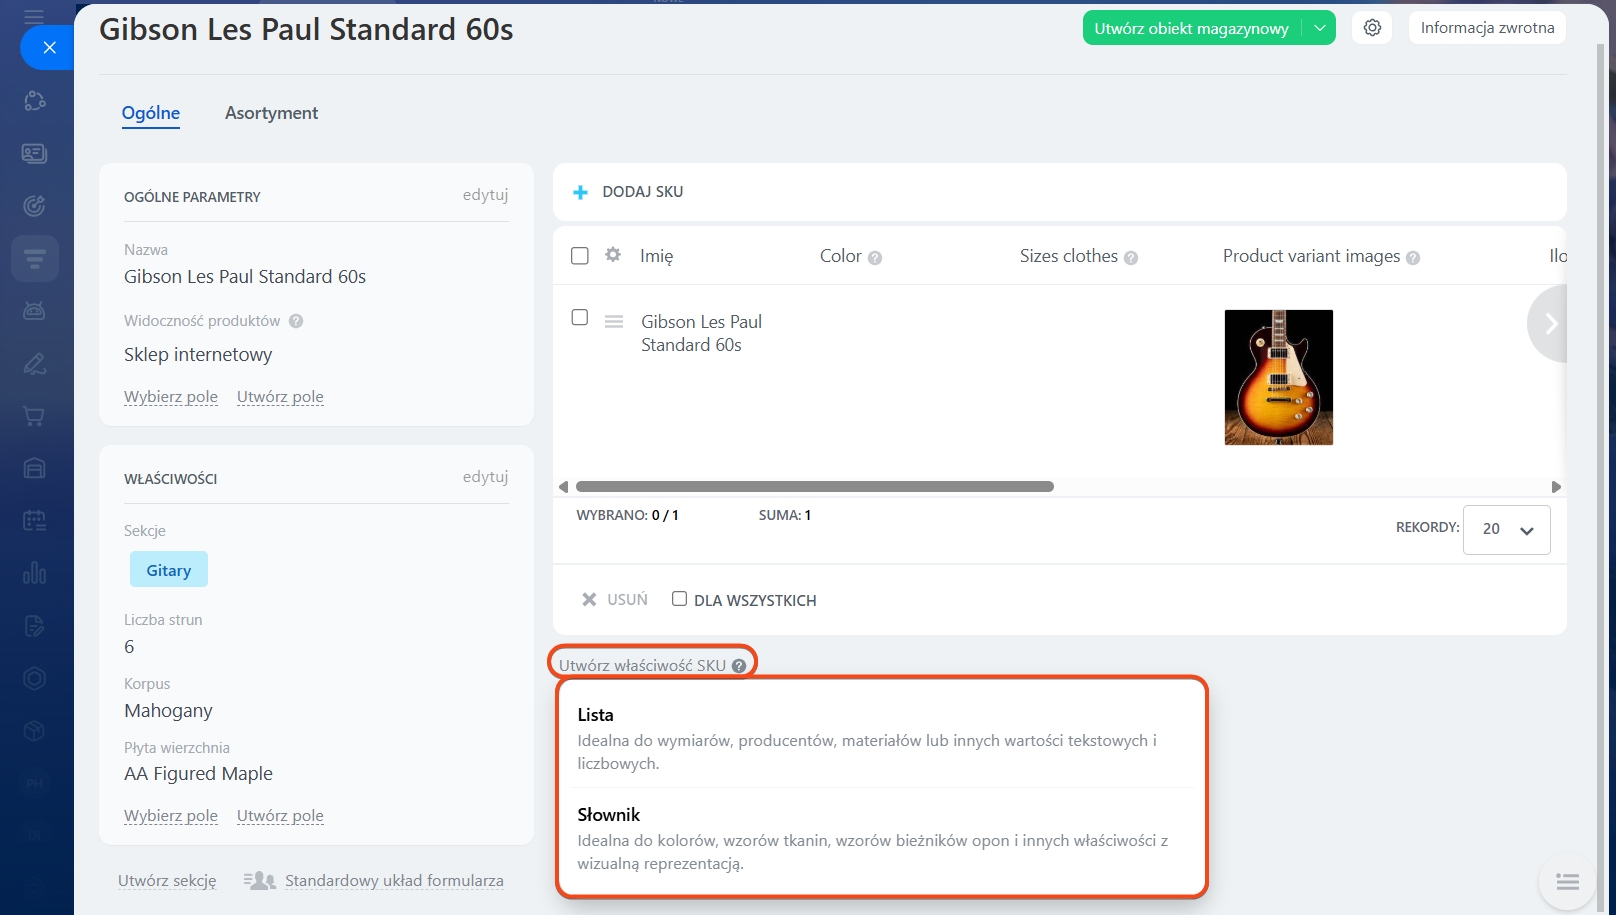Close the product slider with the X button
1616x915 pixels.
click(49, 47)
